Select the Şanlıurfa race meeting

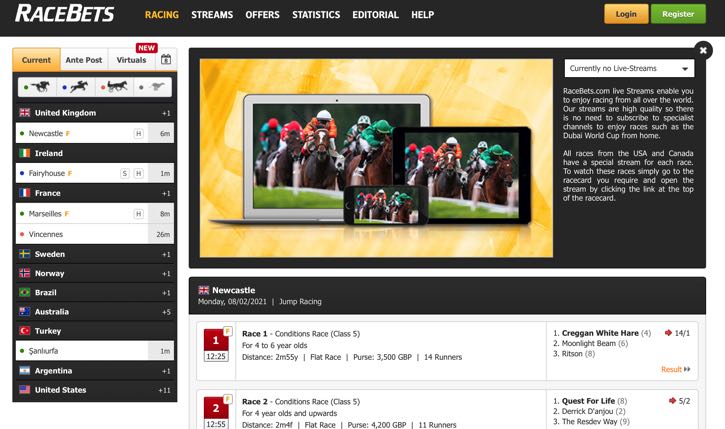(95, 351)
